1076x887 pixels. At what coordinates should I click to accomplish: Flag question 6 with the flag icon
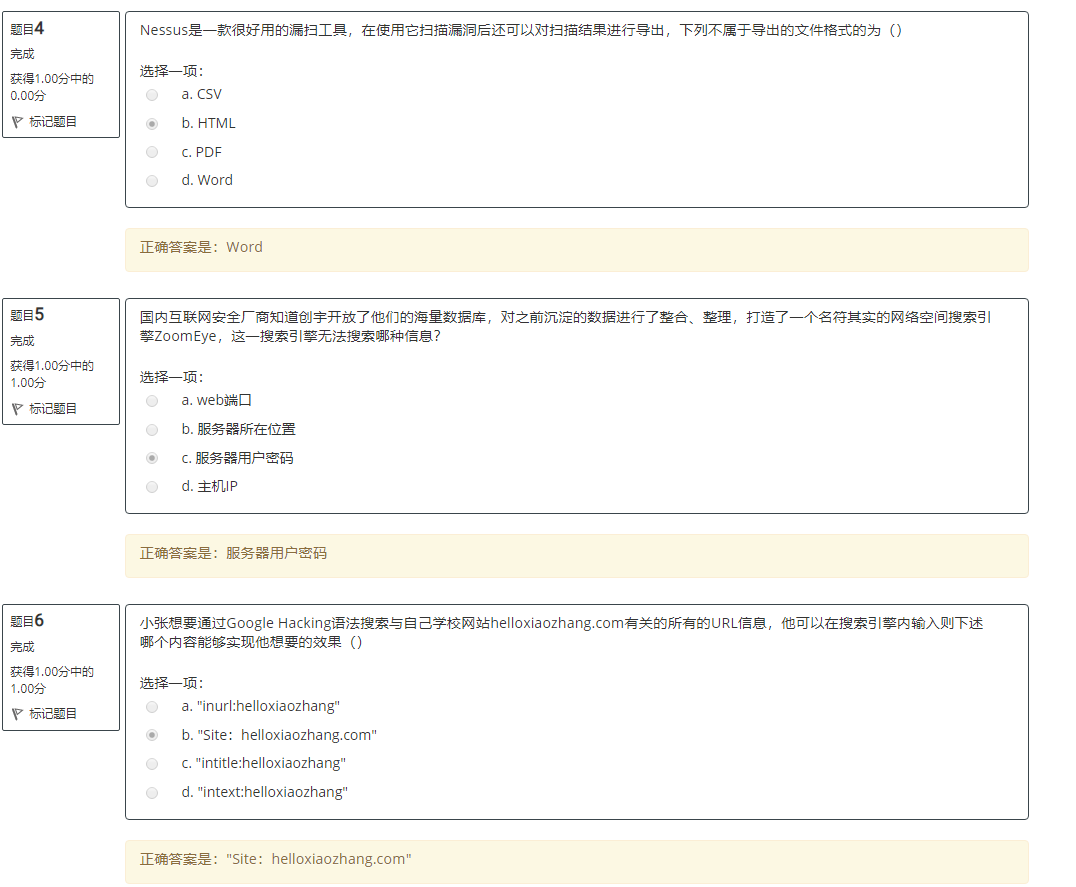pos(19,713)
